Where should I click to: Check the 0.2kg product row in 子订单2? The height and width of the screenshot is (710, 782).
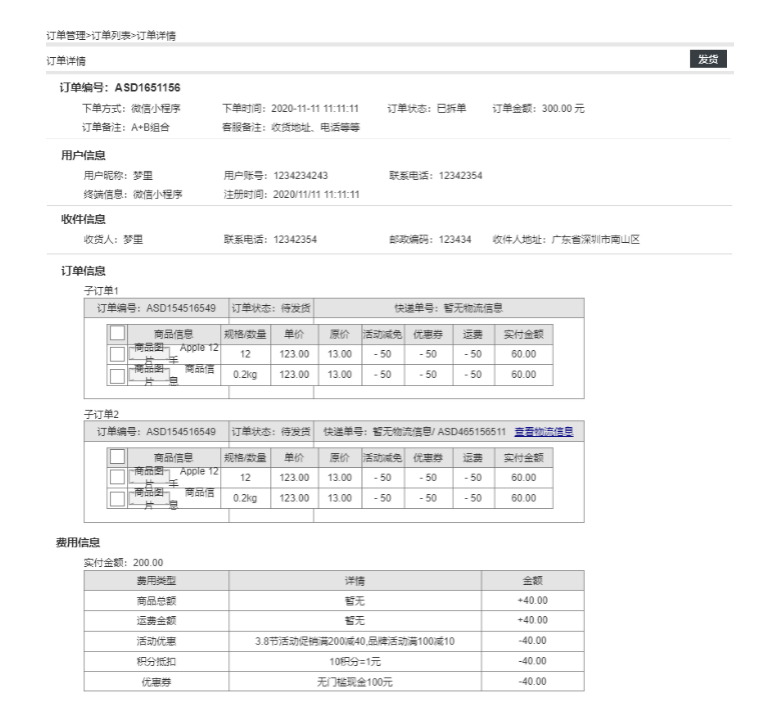(x=118, y=499)
